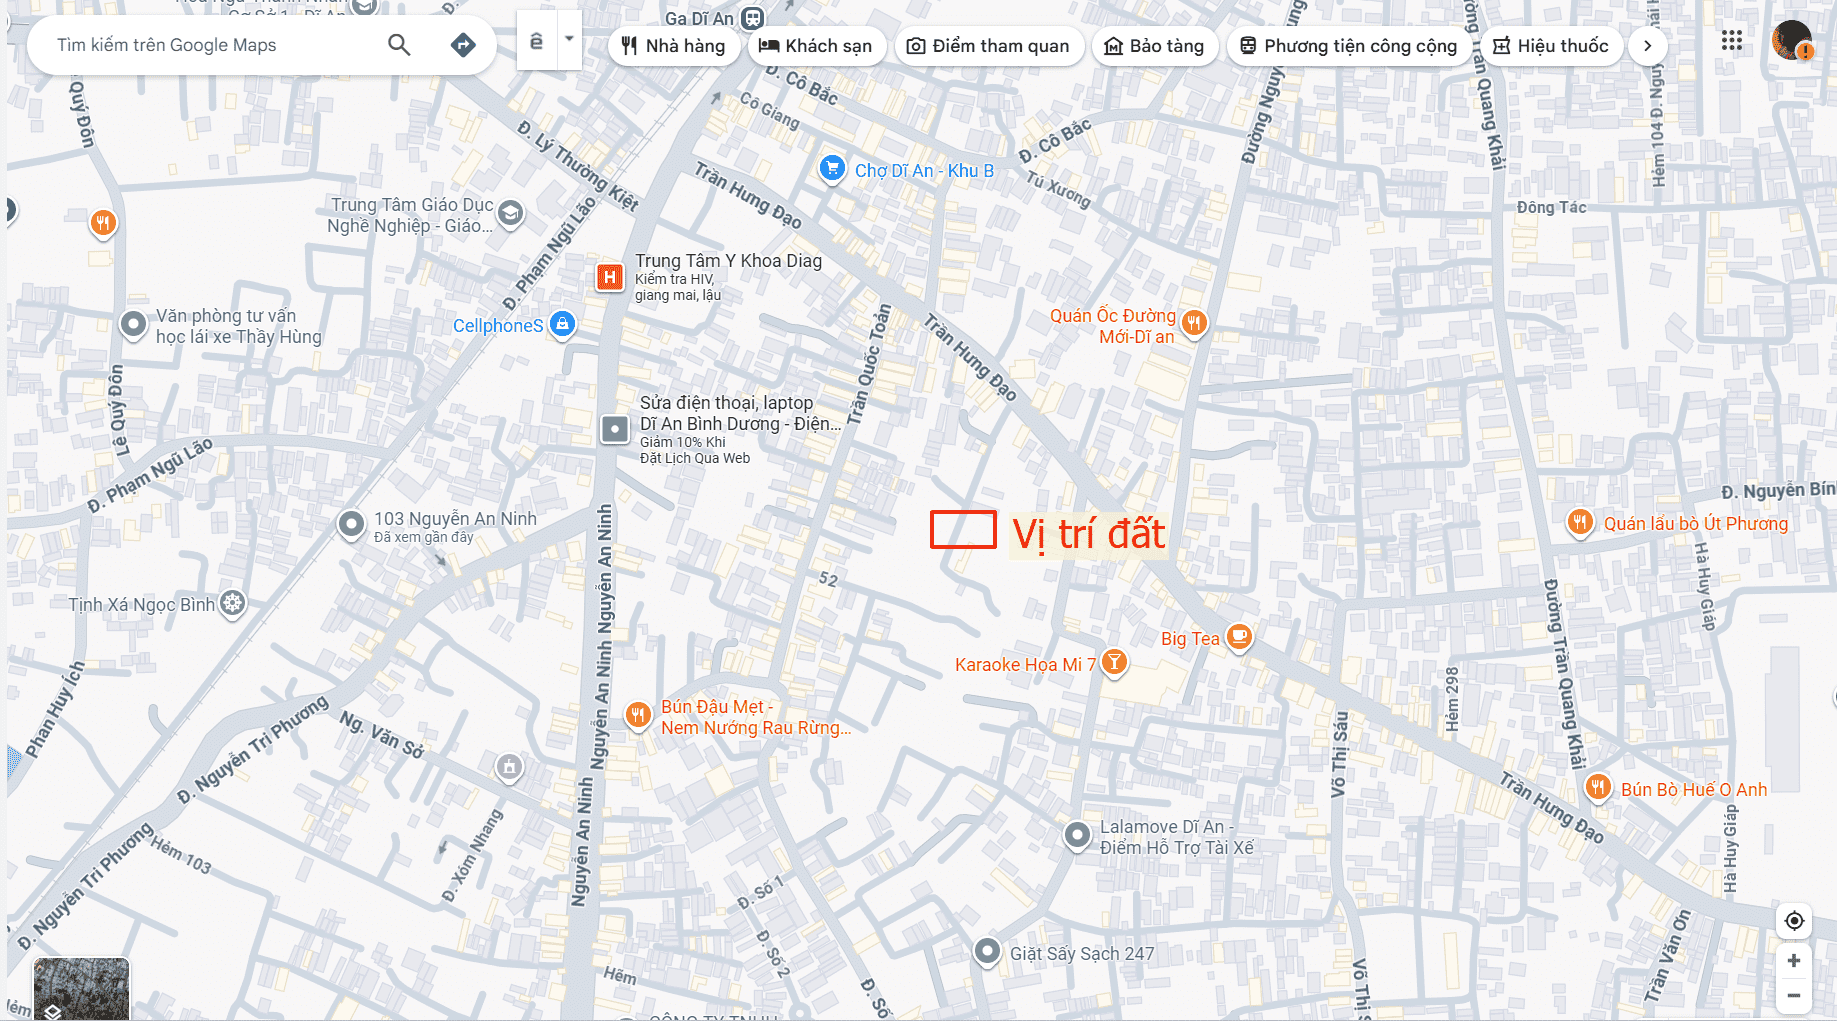
Task: Filter map by Khách sạn
Action: click(816, 46)
